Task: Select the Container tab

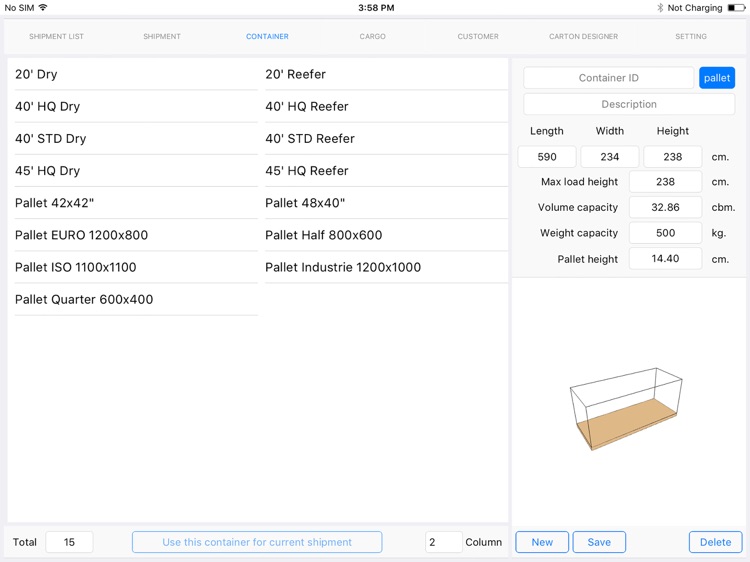Action: tap(267, 36)
